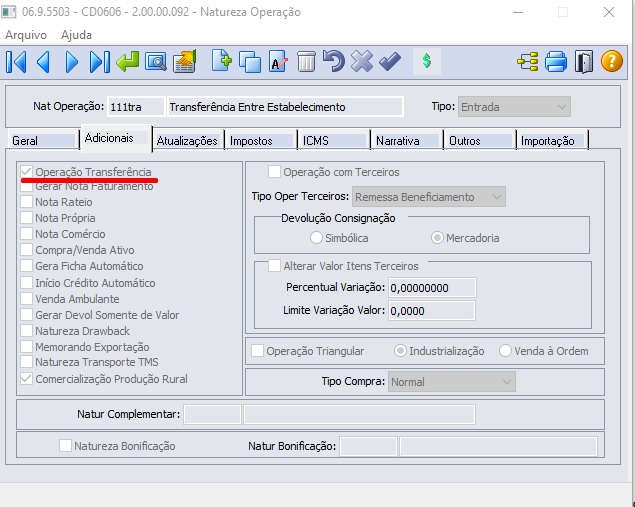Go to previous record arrow

click(43, 62)
